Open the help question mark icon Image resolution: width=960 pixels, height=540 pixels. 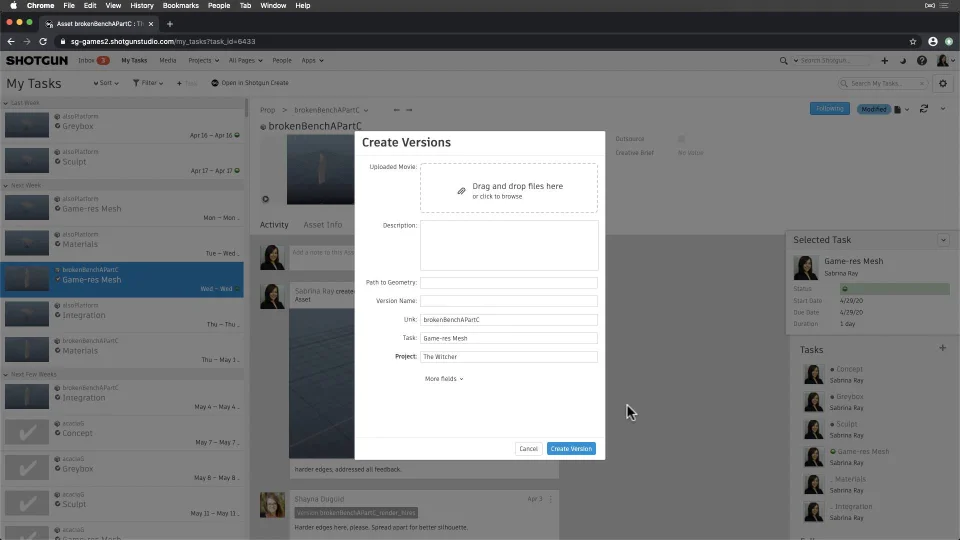pyautogui.click(x=921, y=61)
